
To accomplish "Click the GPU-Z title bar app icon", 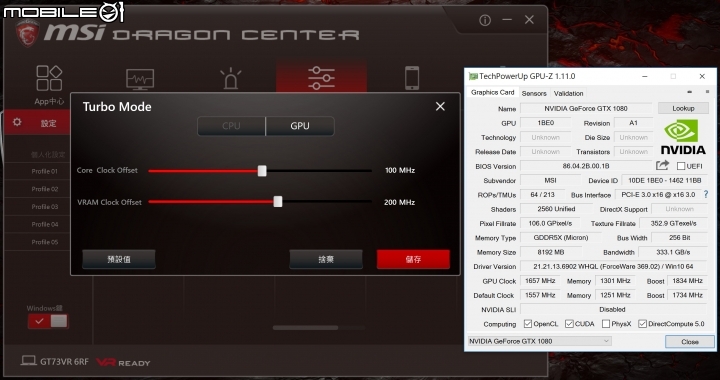I will coord(473,76).
